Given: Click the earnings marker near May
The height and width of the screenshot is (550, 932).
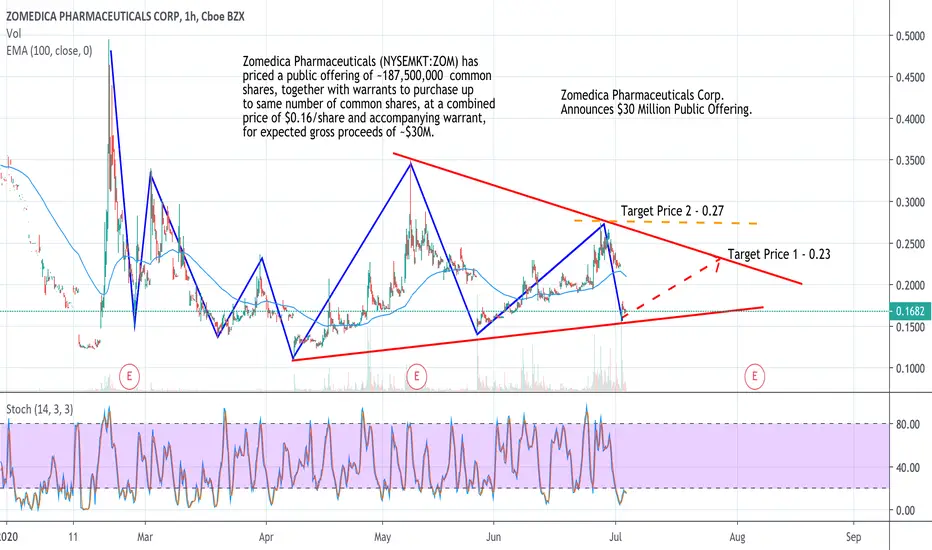Looking at the screenshot, I should coord(417,376).
